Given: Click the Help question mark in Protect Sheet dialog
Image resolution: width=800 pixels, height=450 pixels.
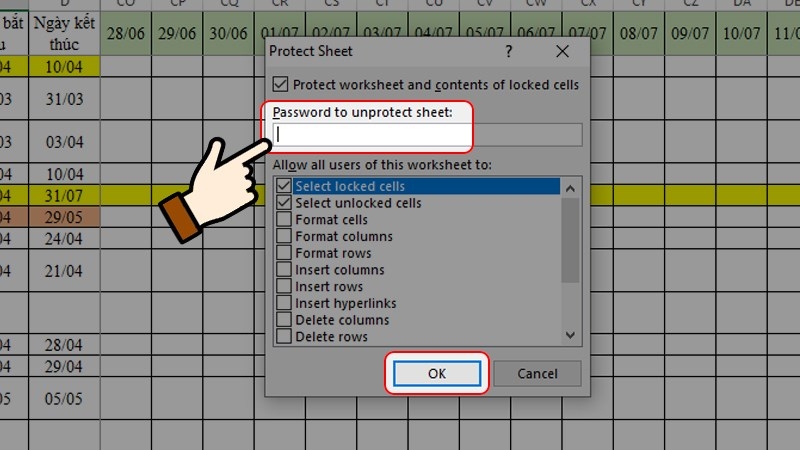Looking at the screenshot, I should tap(509, 51).
